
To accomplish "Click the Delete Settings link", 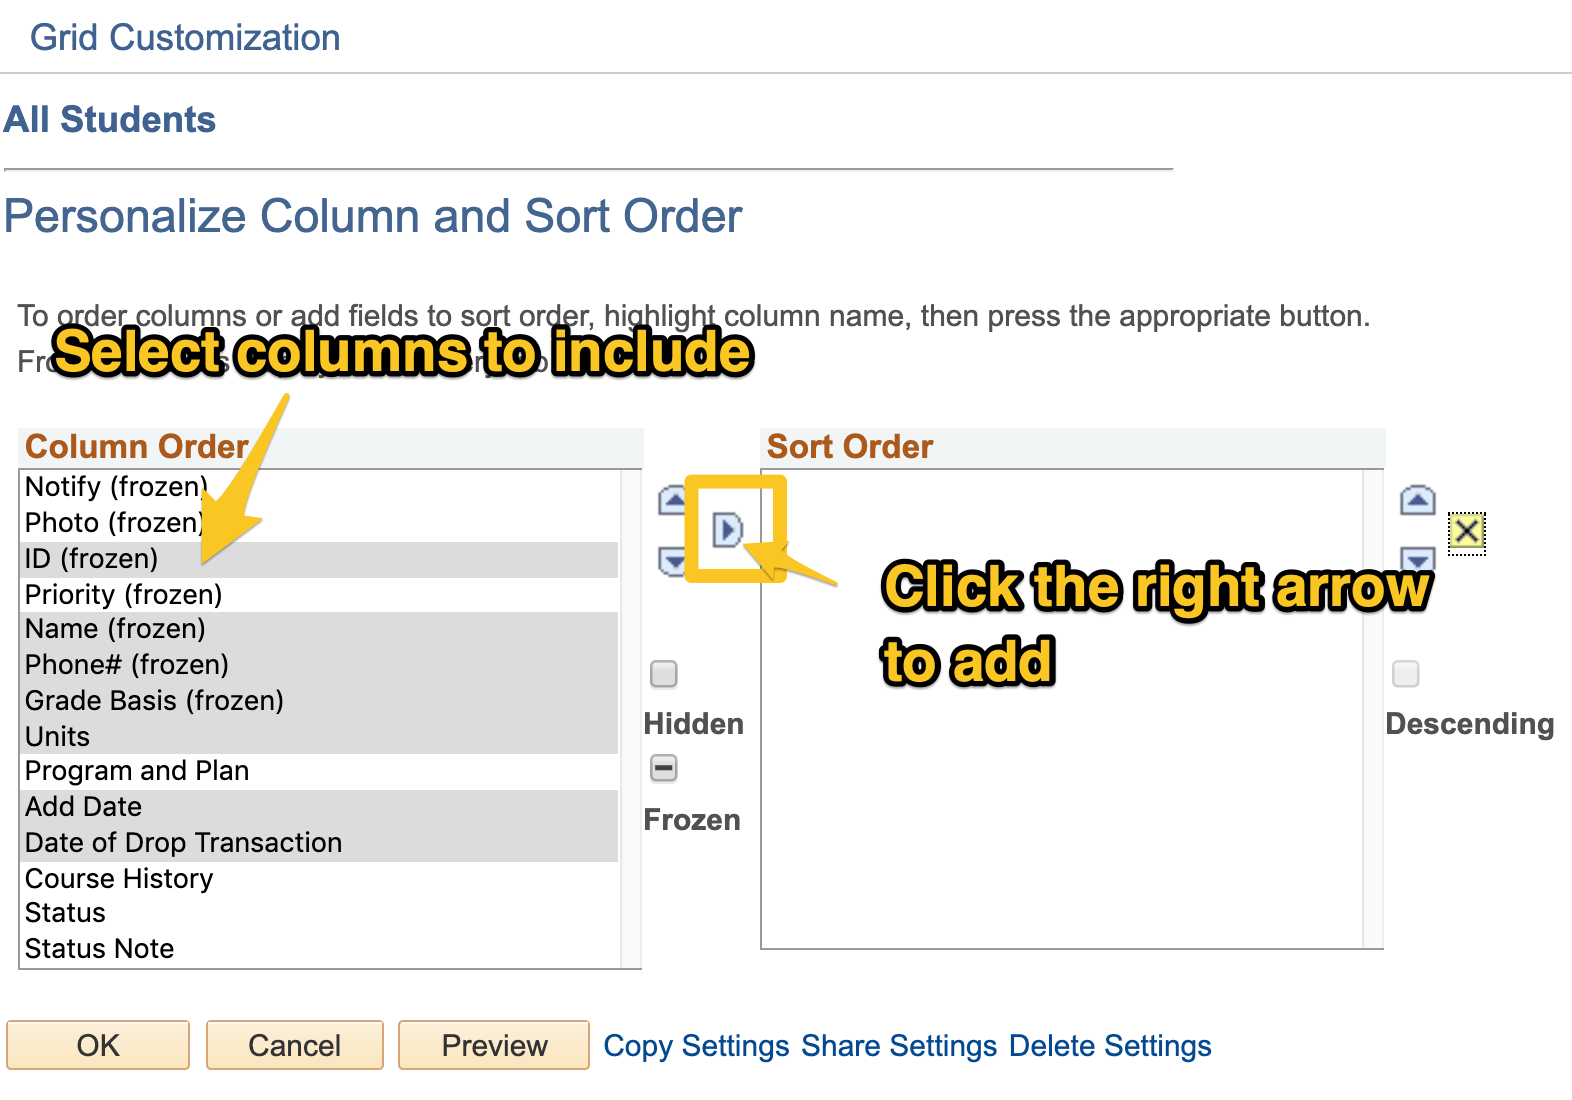I will pos(1110,1046).
